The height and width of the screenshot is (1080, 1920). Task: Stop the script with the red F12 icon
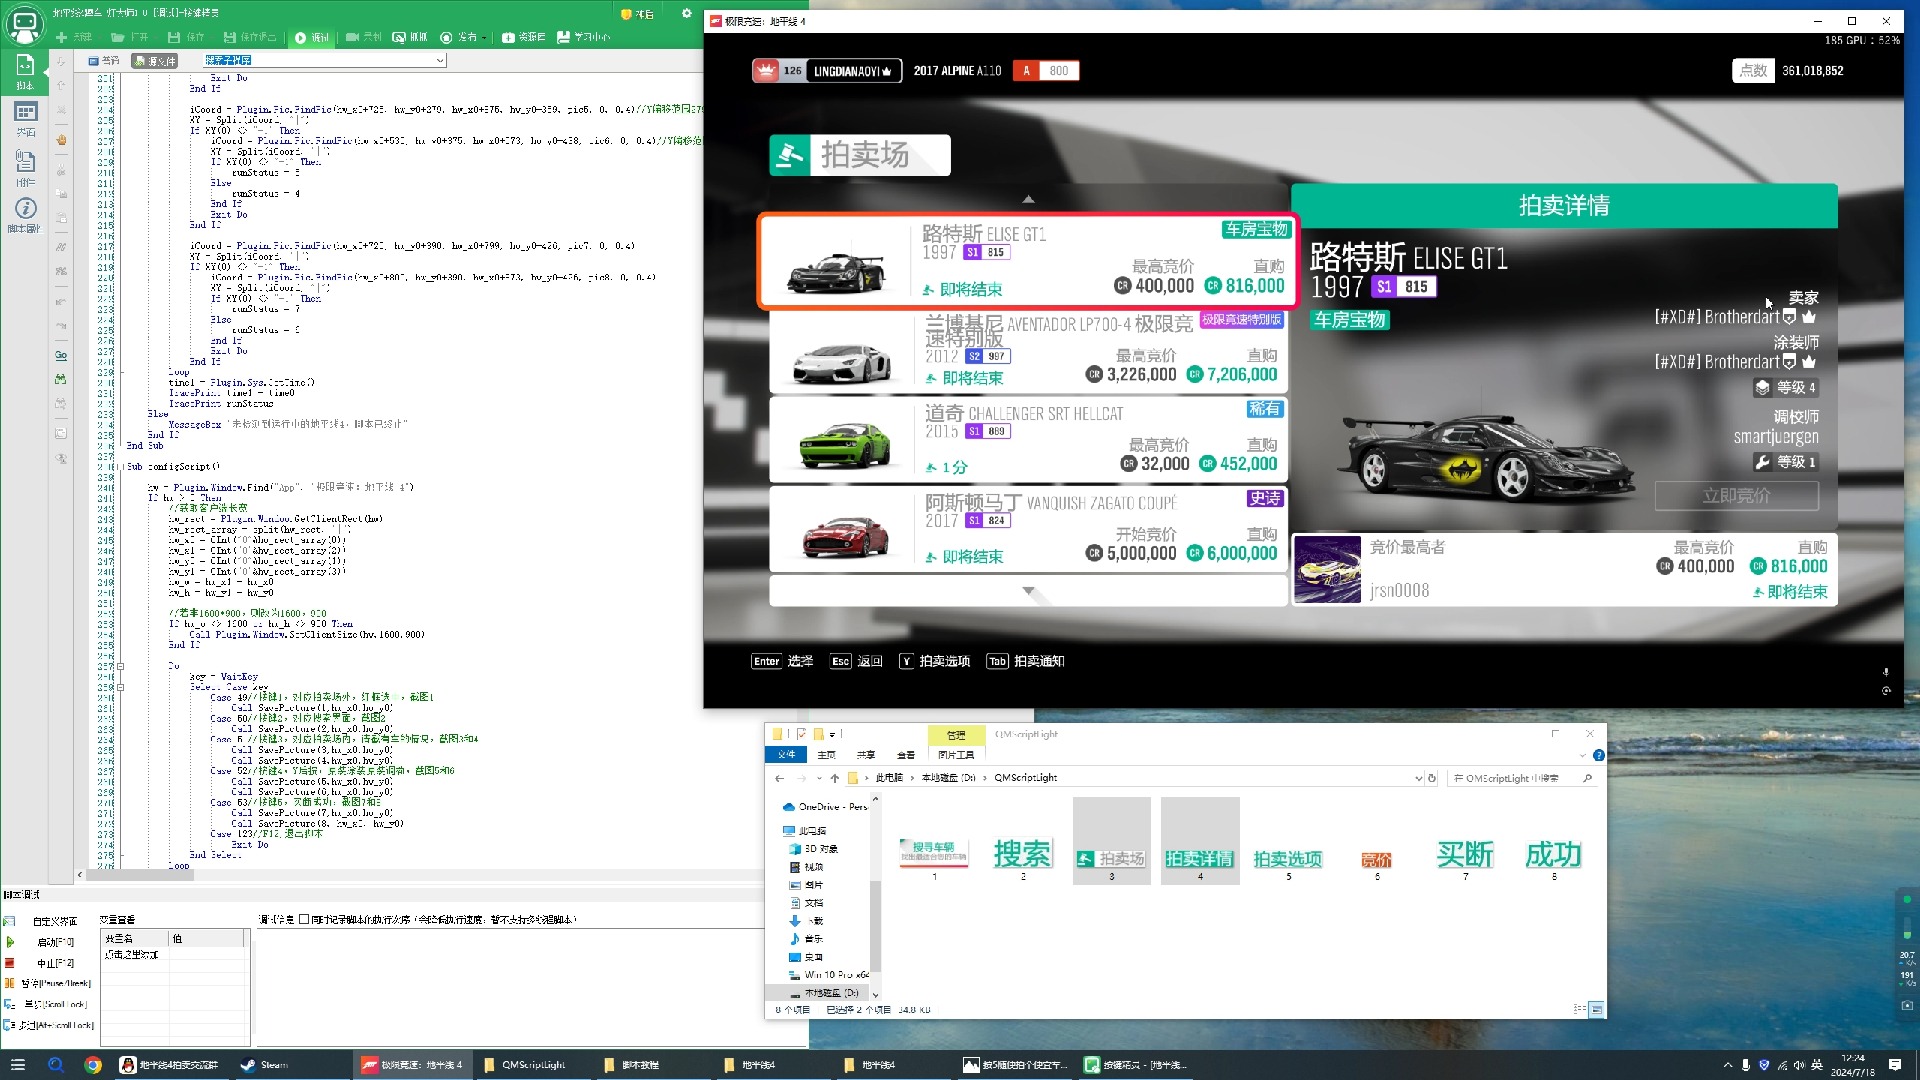[x=10, y=963]
